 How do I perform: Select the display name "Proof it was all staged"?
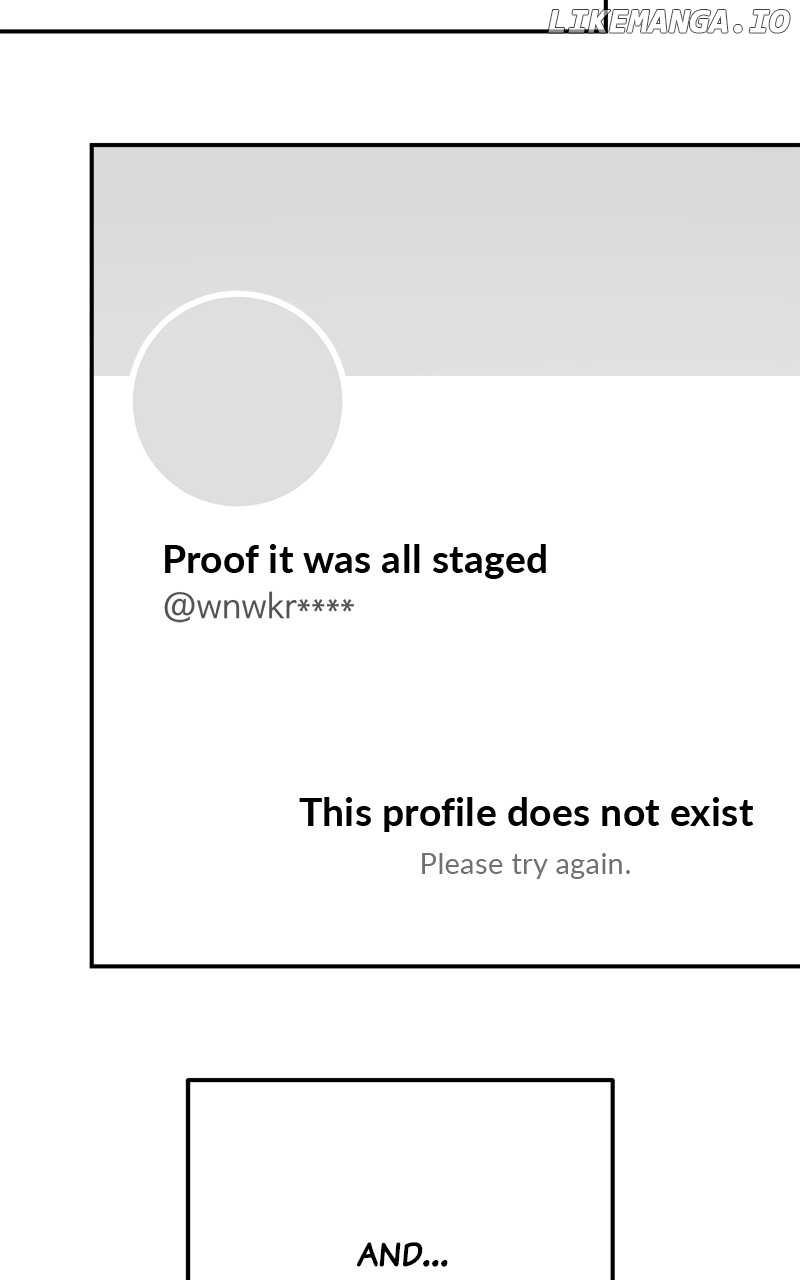click(355, 560)
